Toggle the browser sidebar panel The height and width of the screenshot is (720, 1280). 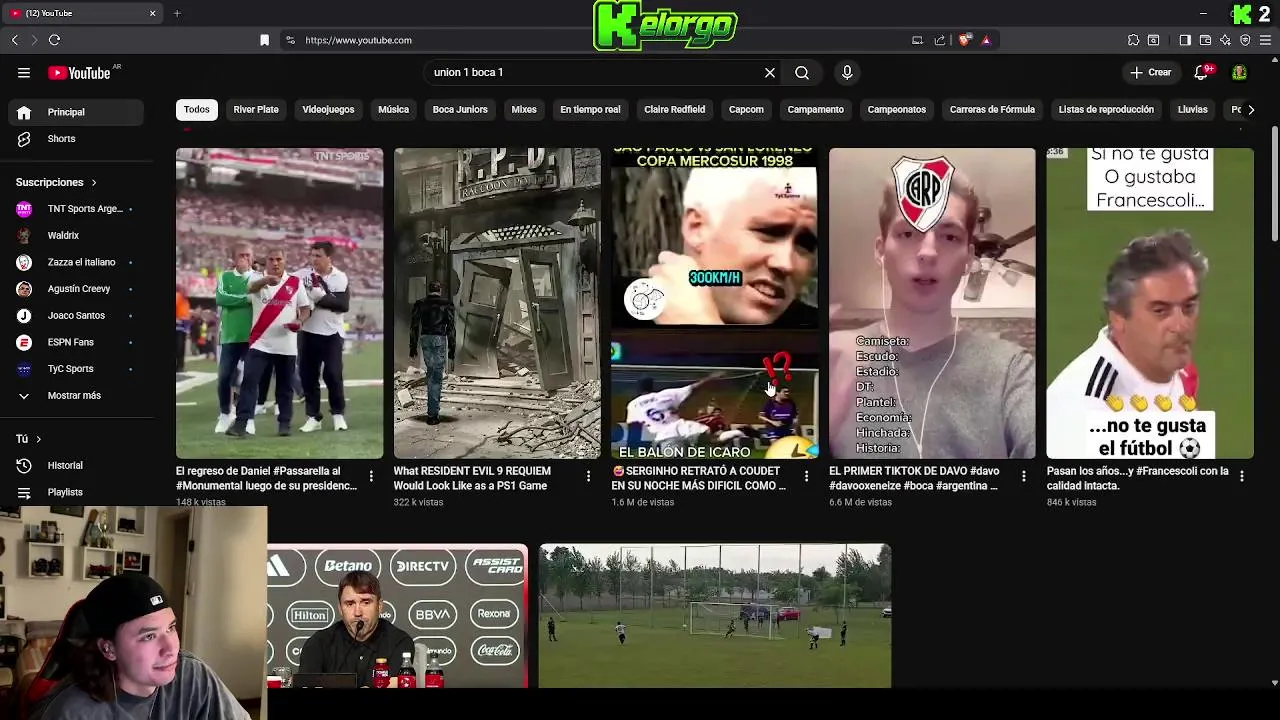point(1185,40)
